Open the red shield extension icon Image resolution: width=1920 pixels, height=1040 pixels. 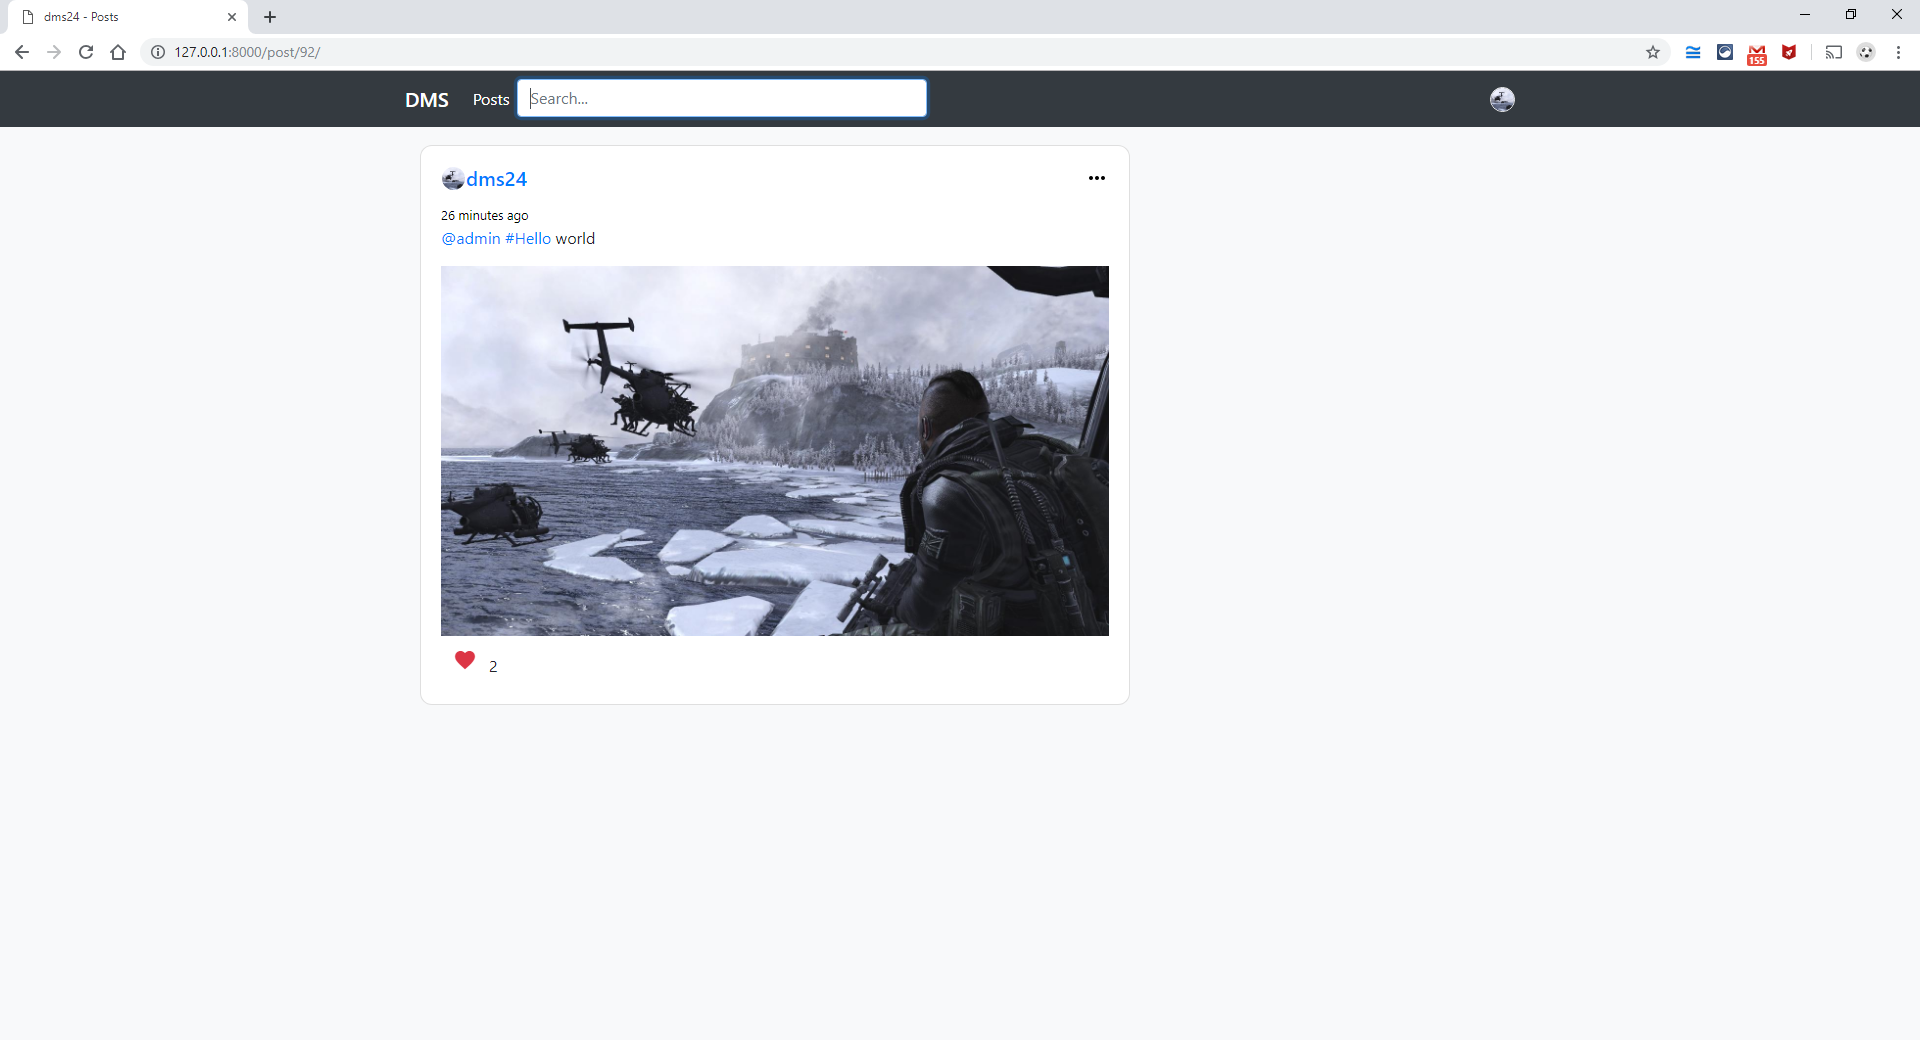coord(1789,52)
